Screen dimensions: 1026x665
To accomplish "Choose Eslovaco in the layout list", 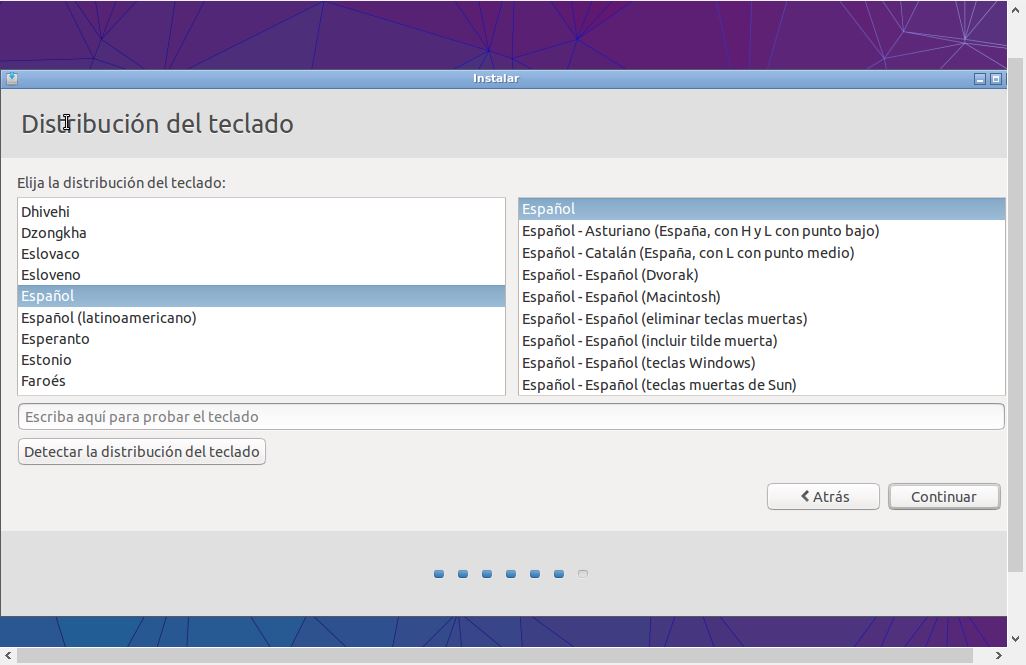I will 50,254.
